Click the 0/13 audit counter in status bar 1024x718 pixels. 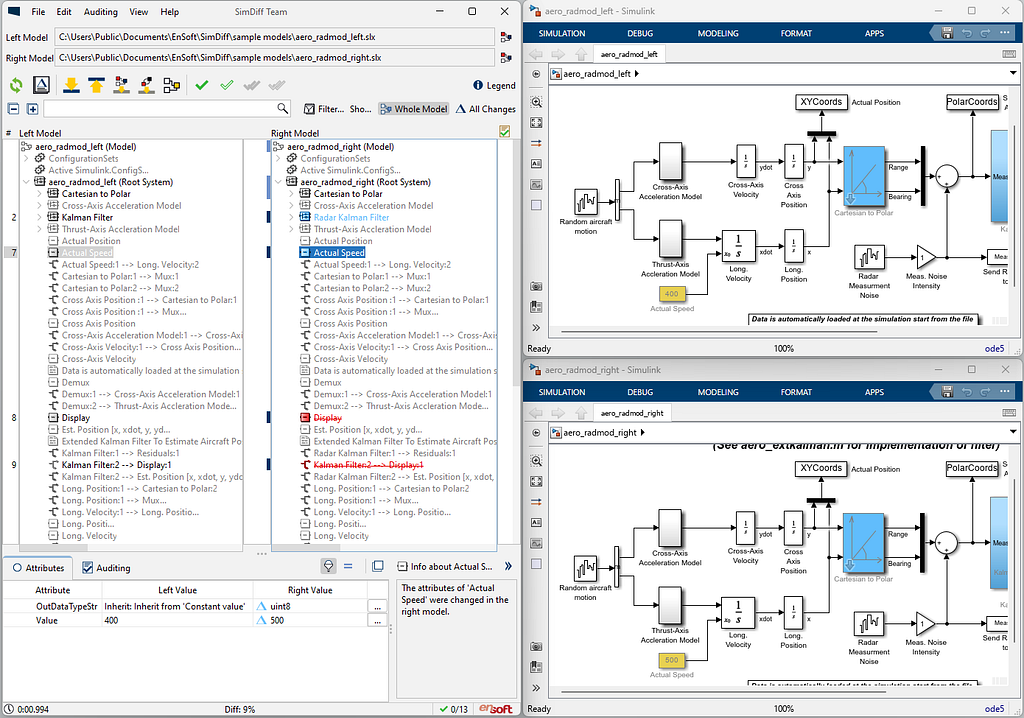point(454,709)
